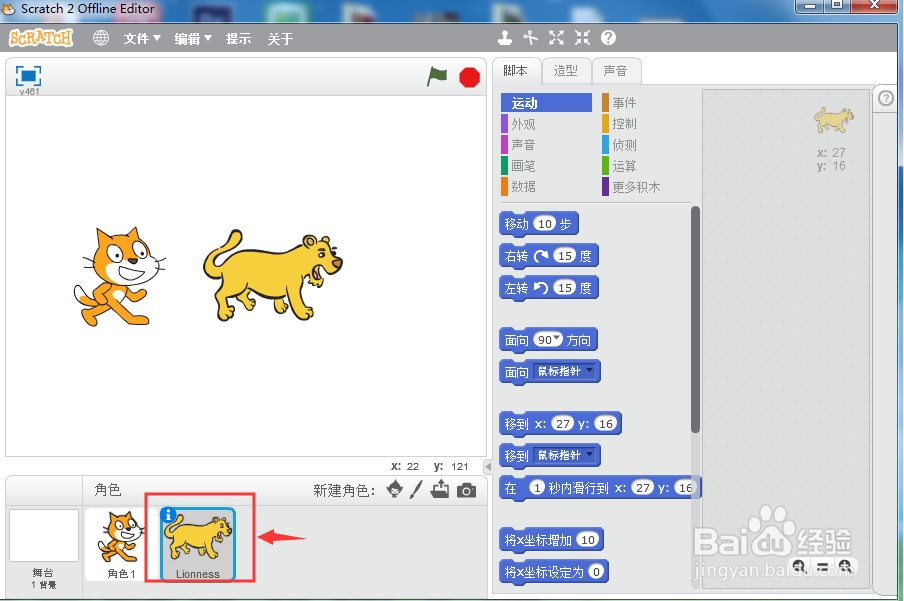Image resolution: width=904 pixels, height=601 pixels.
Task: Click the 15 field in 左转 block
Action: [x=564, y=287]
